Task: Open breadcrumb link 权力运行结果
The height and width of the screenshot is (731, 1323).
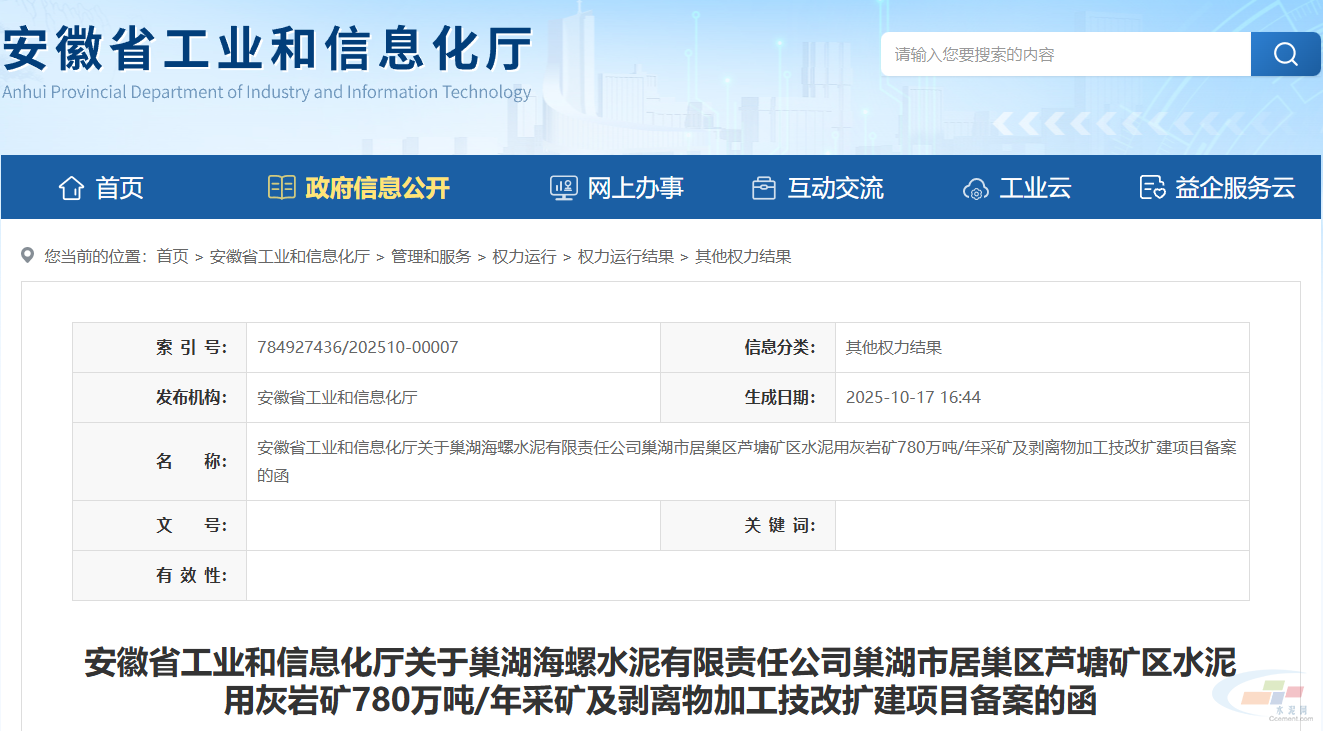Action: coord(625,256)
